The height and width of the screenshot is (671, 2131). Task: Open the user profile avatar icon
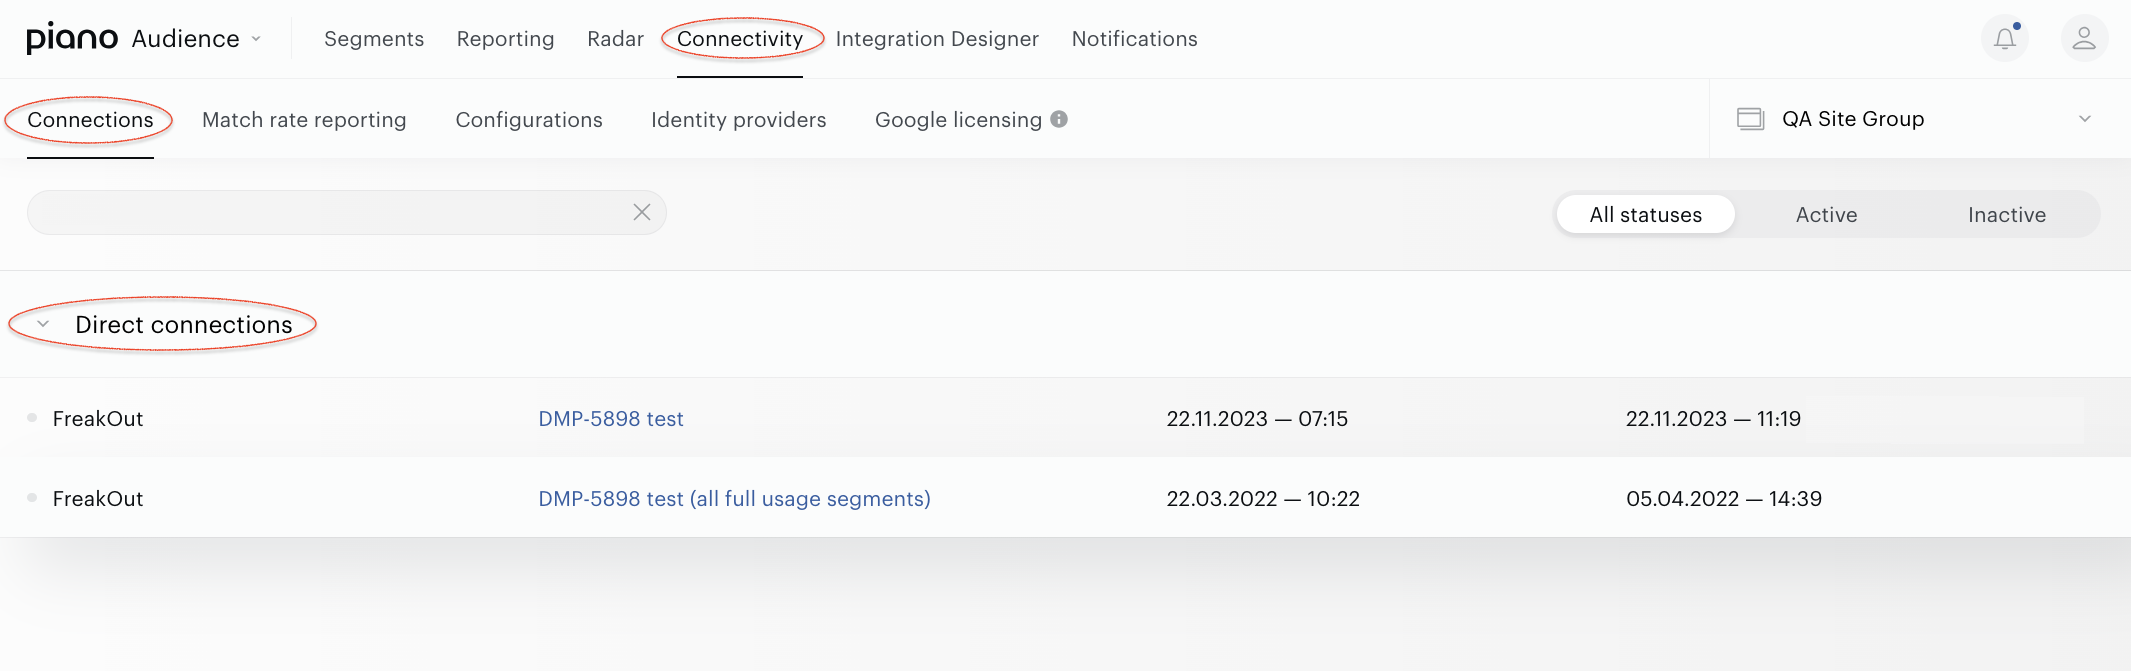point(2084,39)
